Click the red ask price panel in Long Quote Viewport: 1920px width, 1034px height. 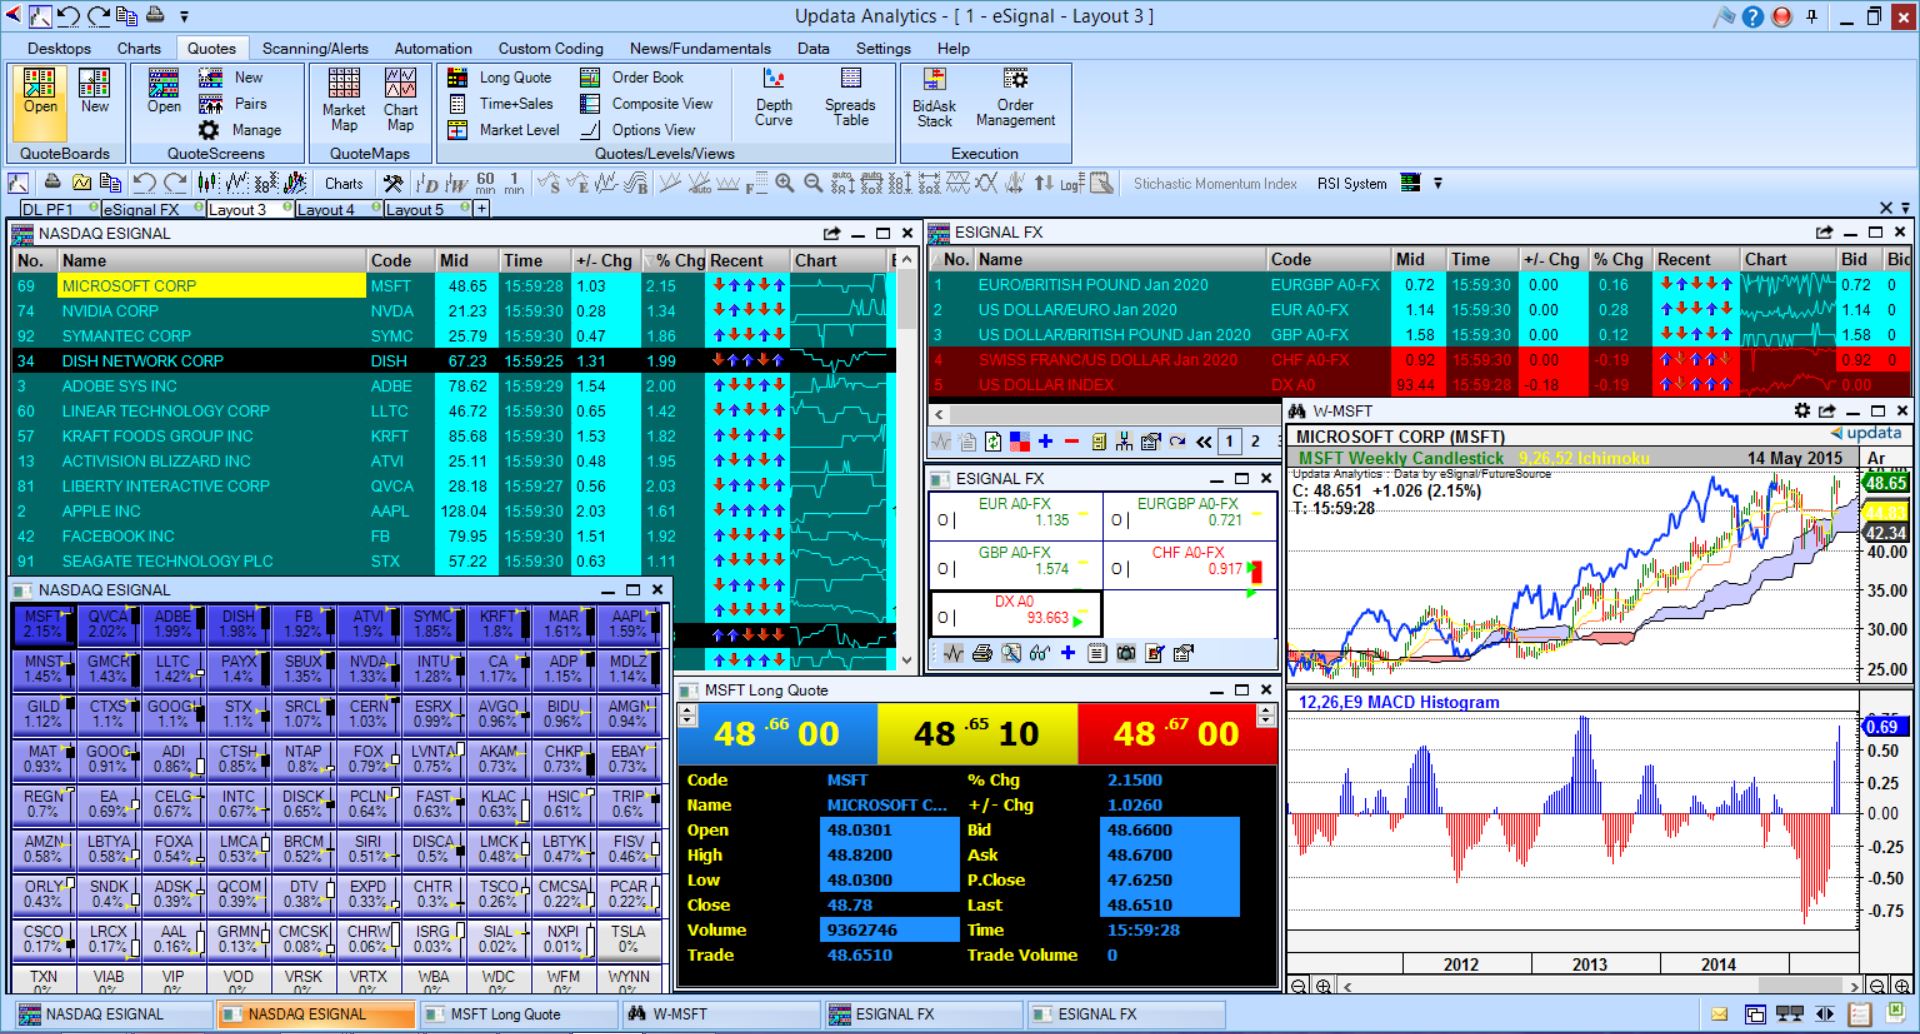click(x=1177, y=733)
